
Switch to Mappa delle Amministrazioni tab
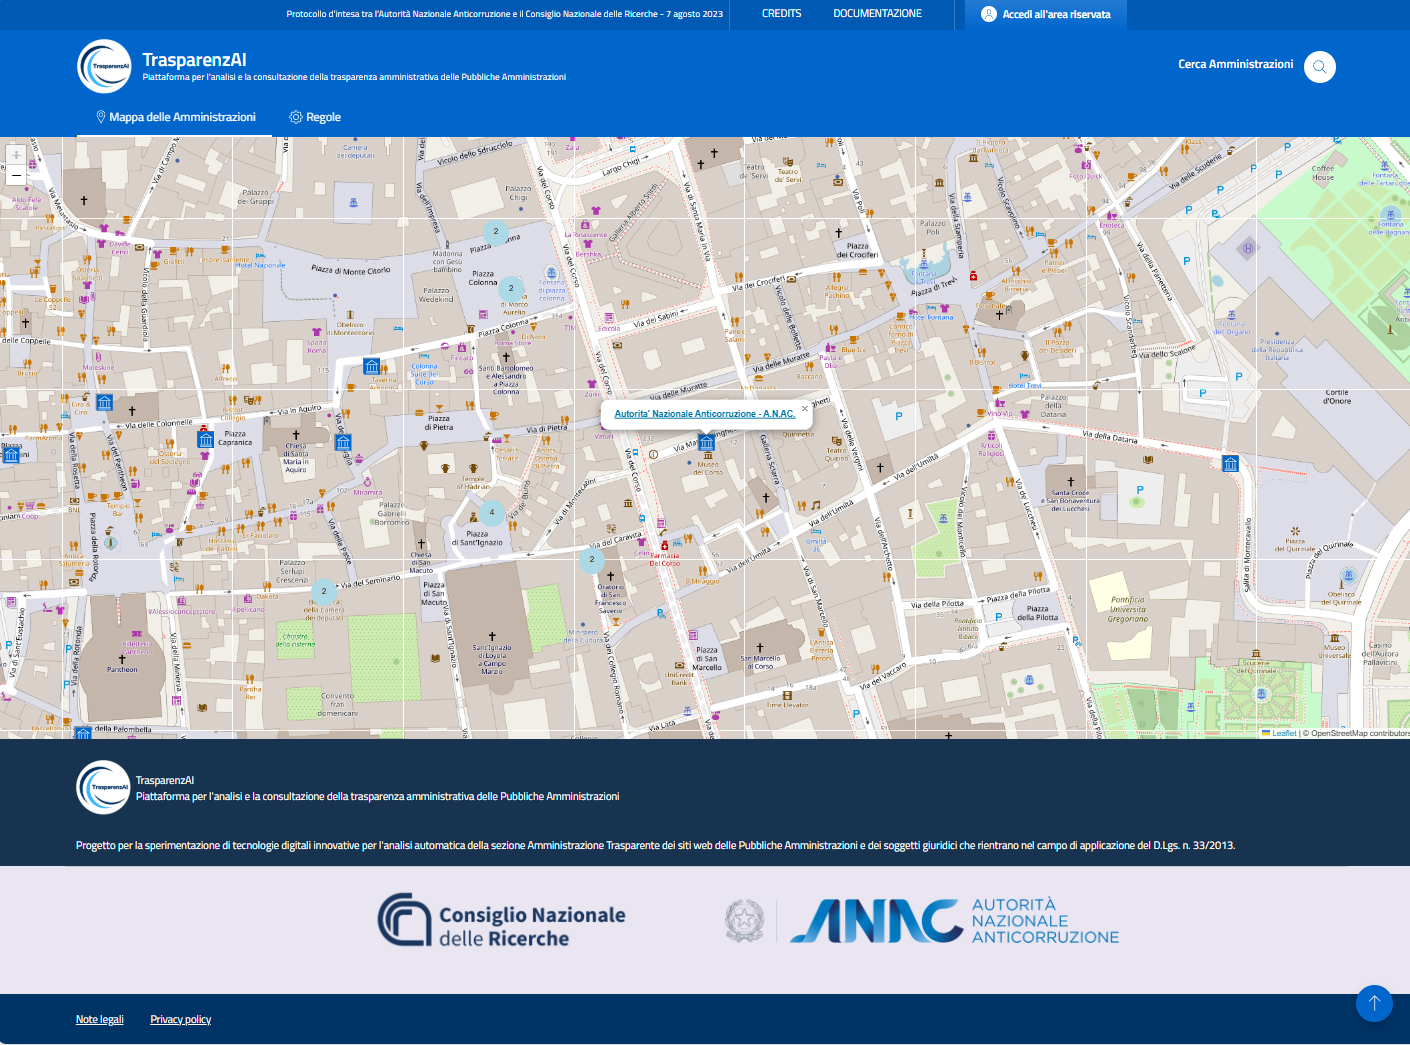click(175, 117)
